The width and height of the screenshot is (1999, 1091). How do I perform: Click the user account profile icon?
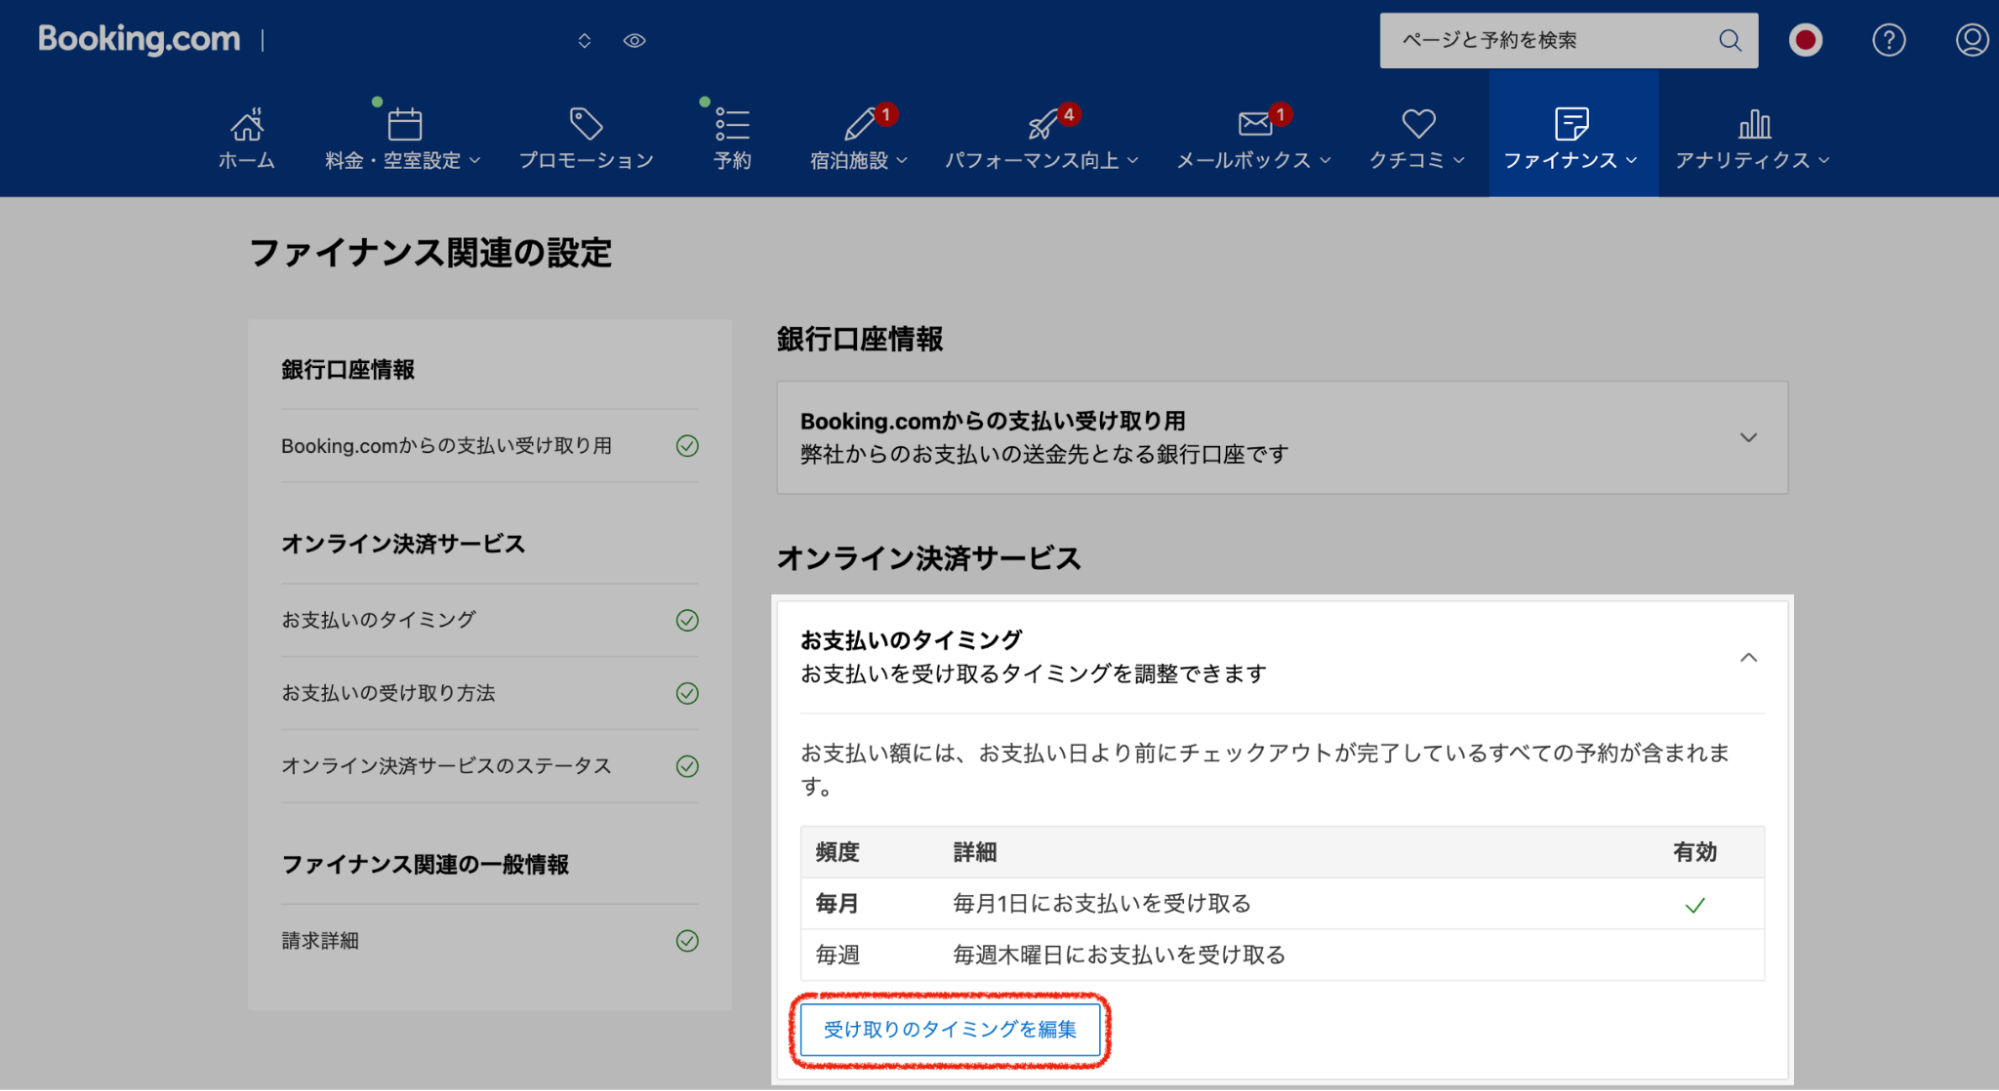click(x=1971, y=40)
